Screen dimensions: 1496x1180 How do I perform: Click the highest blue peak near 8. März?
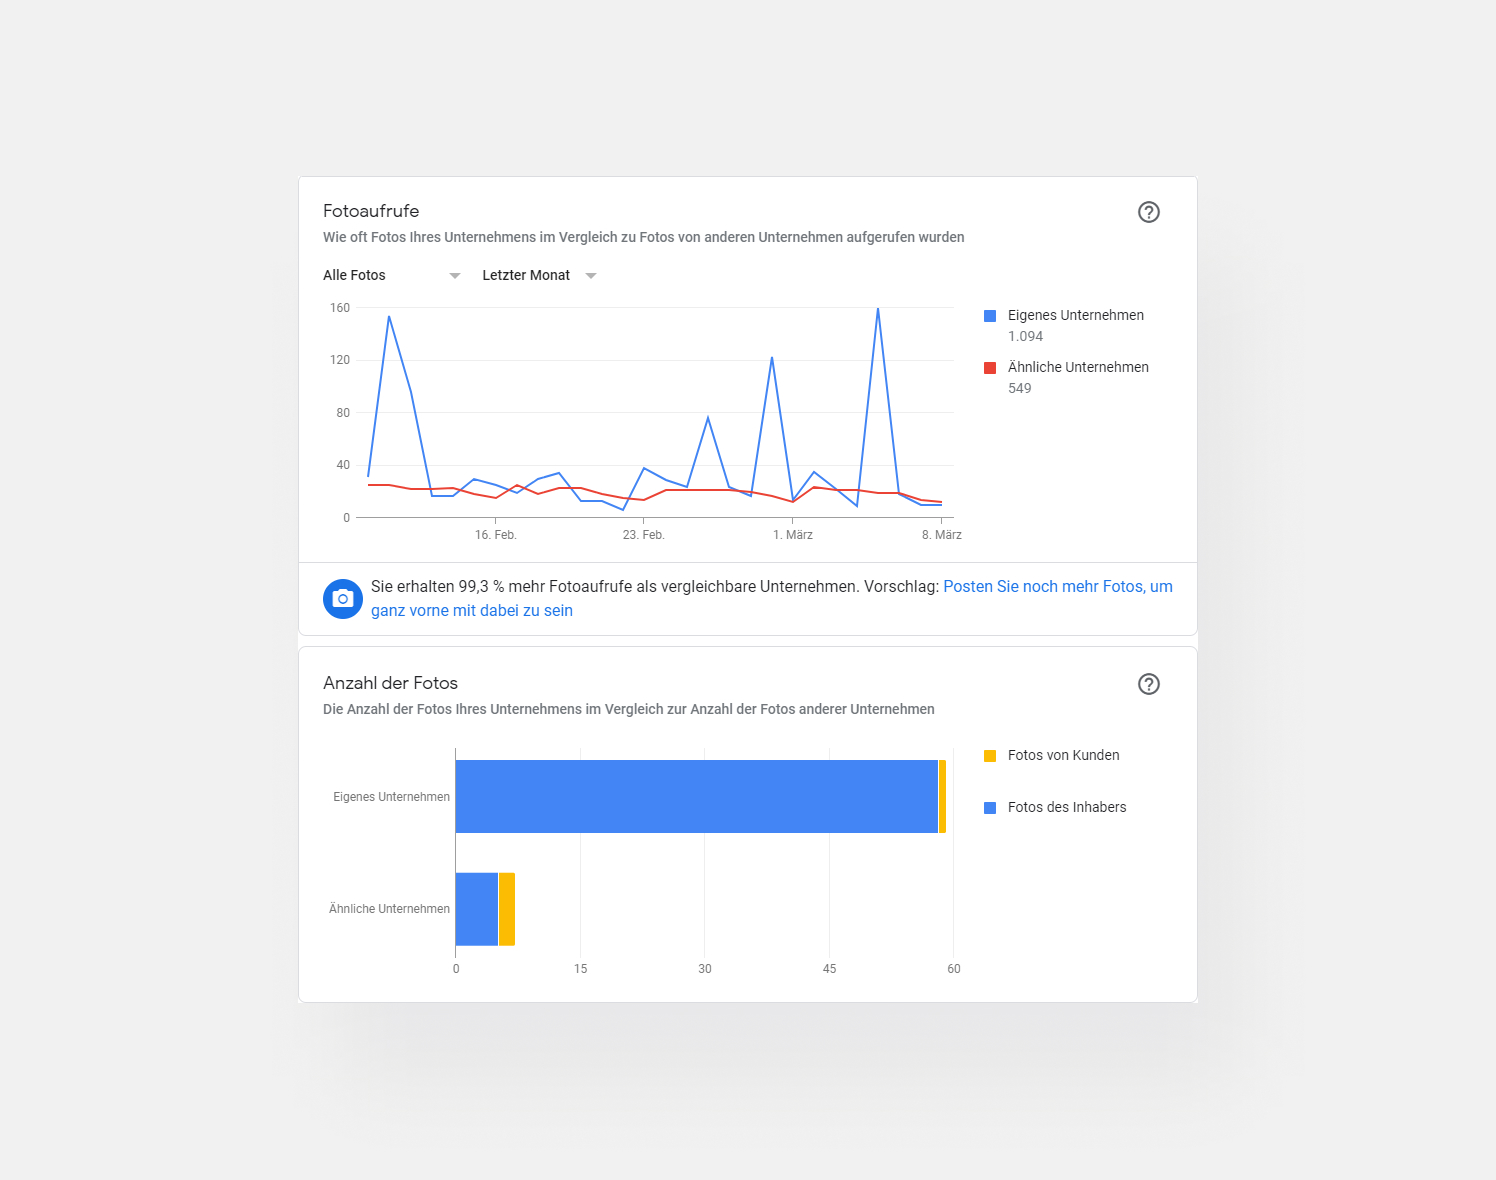[x=878, y=310]
